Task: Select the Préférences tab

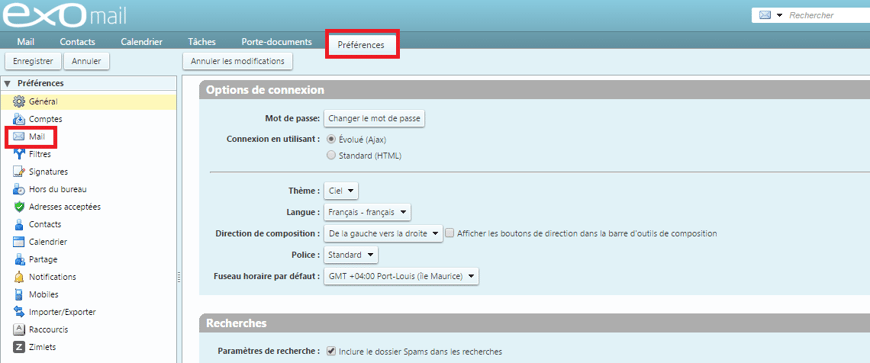Action: (361, 45)
